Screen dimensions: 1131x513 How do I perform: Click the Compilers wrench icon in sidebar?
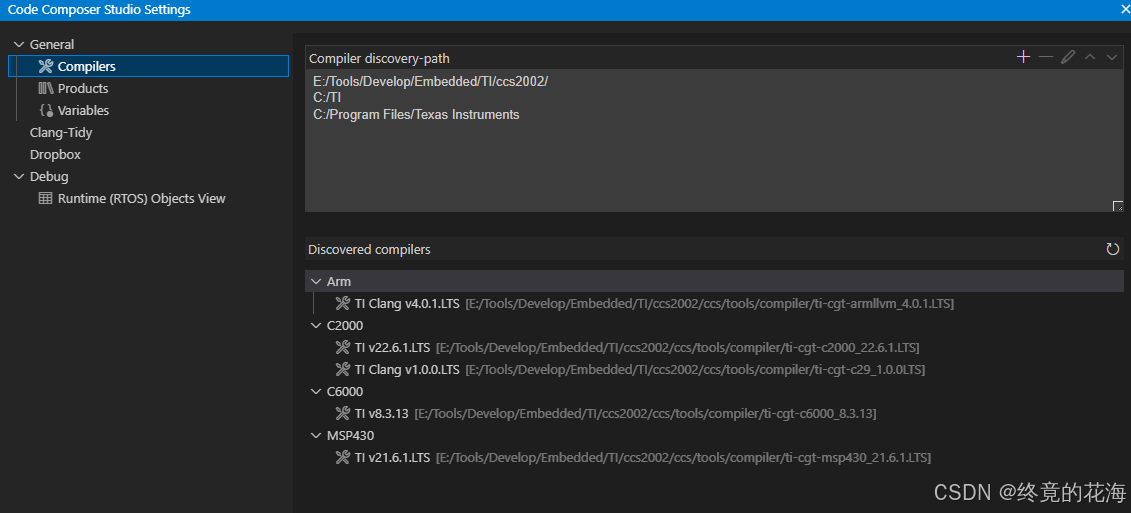click(45, 66)
